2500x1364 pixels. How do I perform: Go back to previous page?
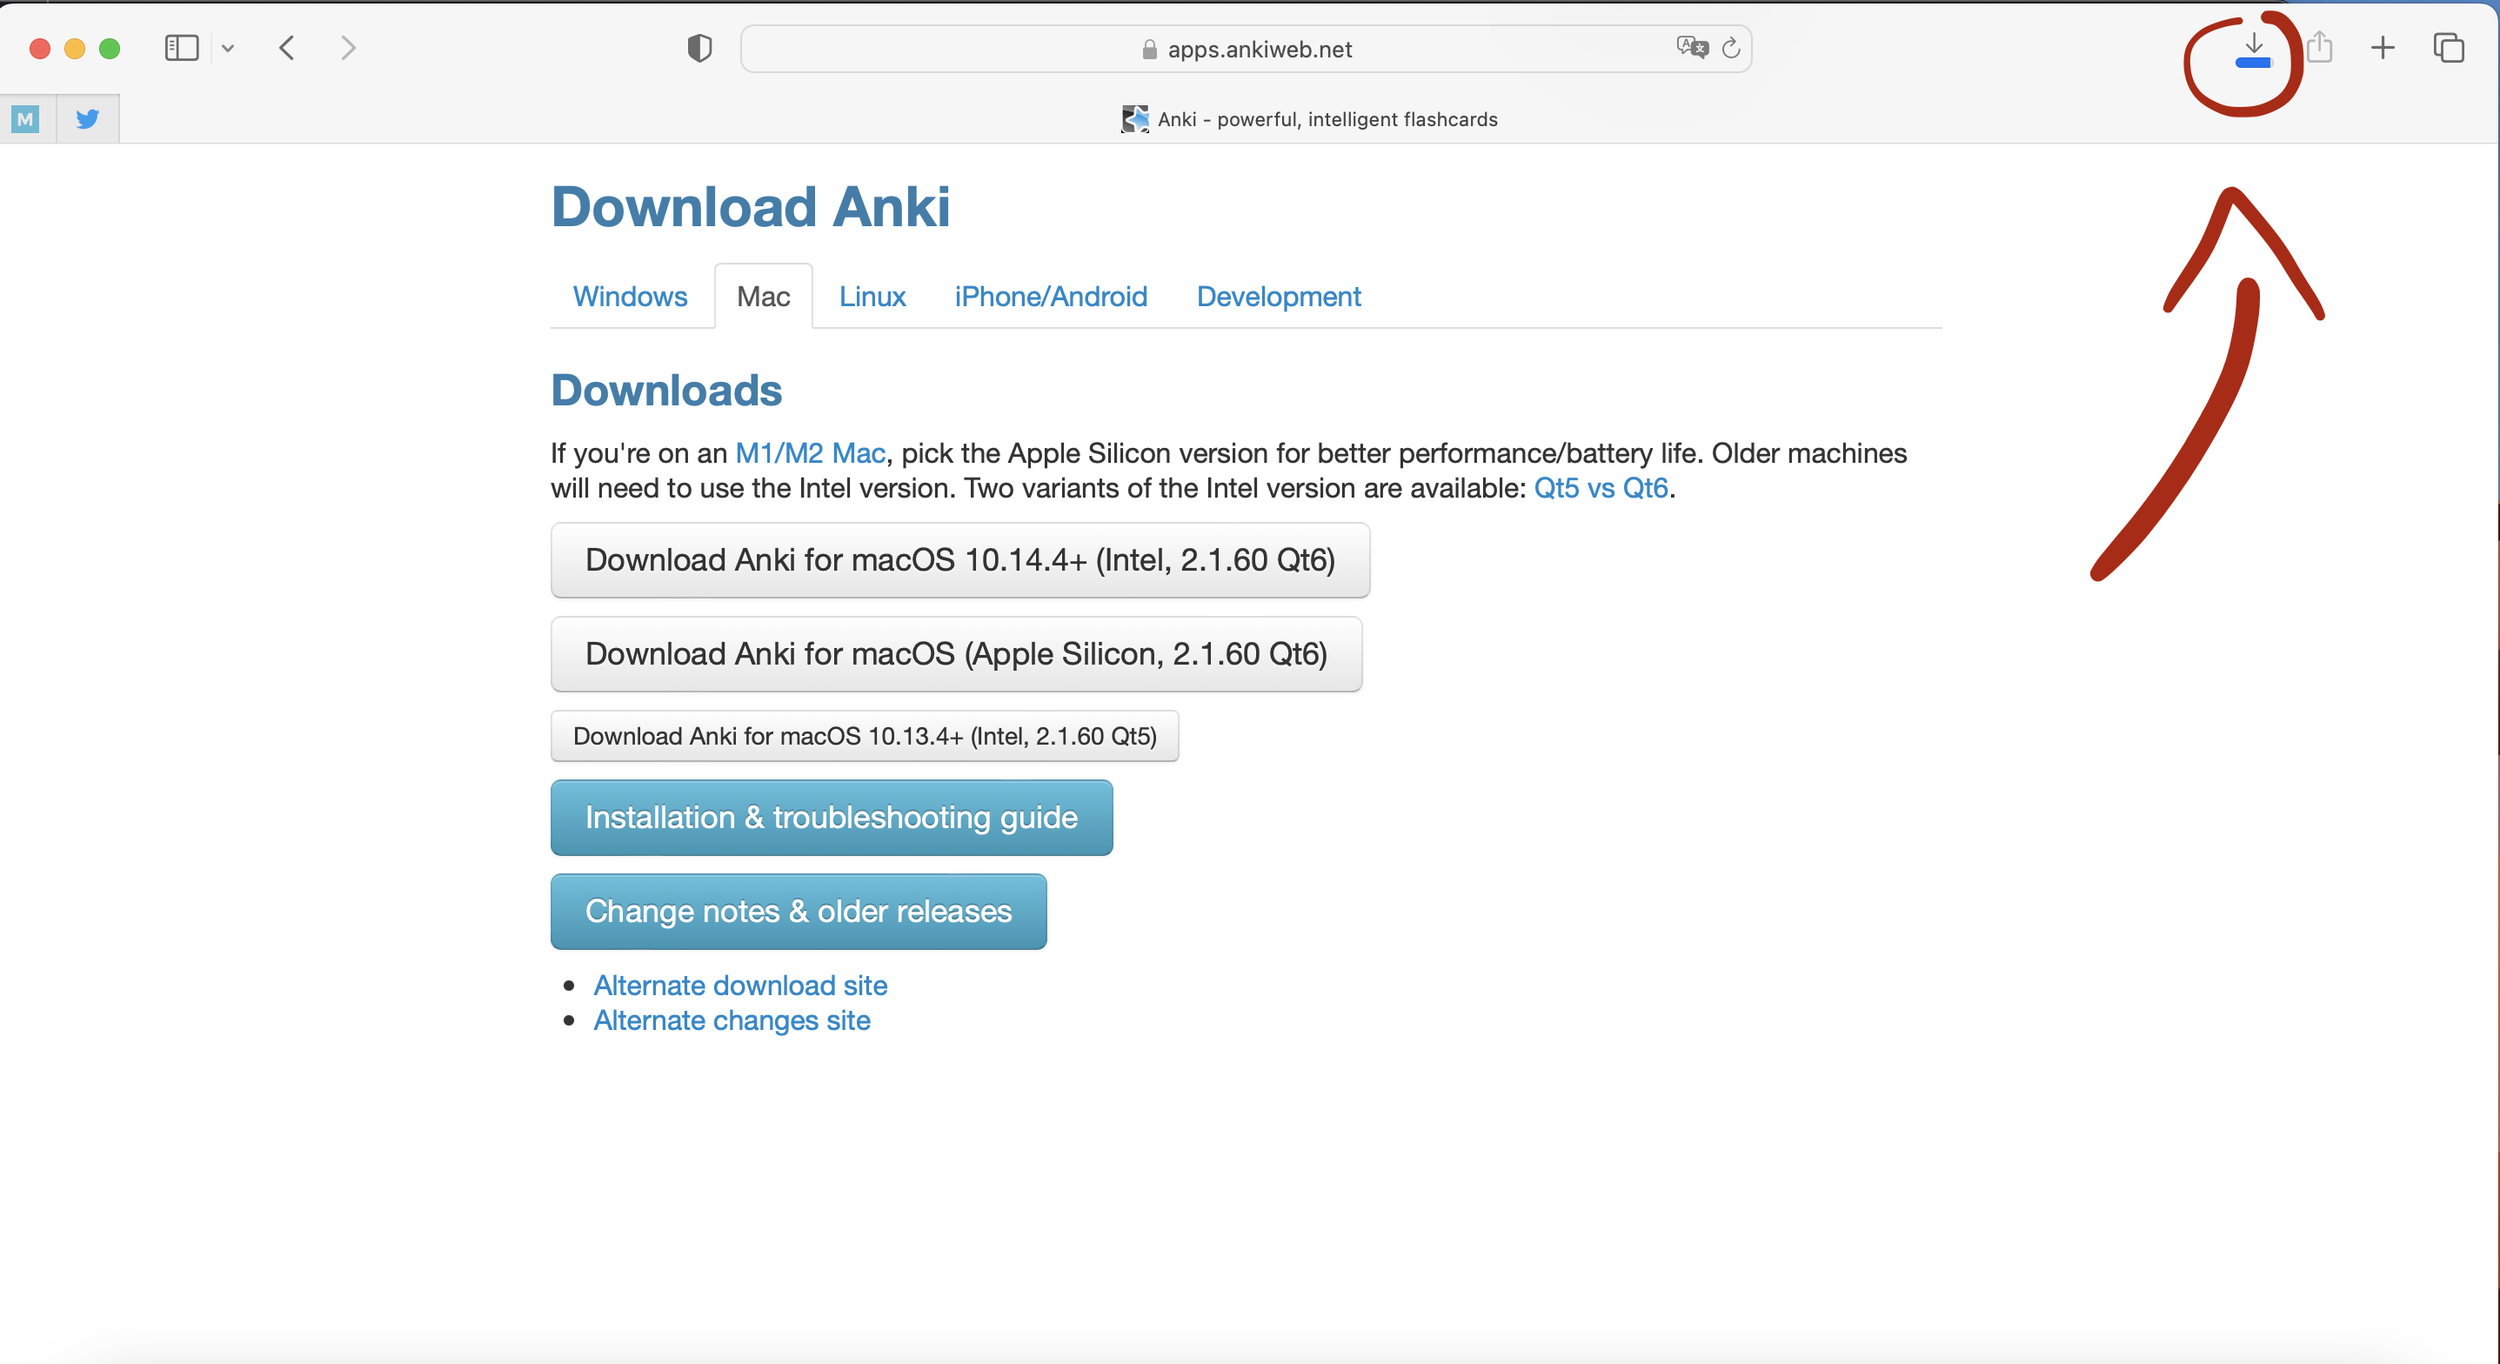(287, 48)
